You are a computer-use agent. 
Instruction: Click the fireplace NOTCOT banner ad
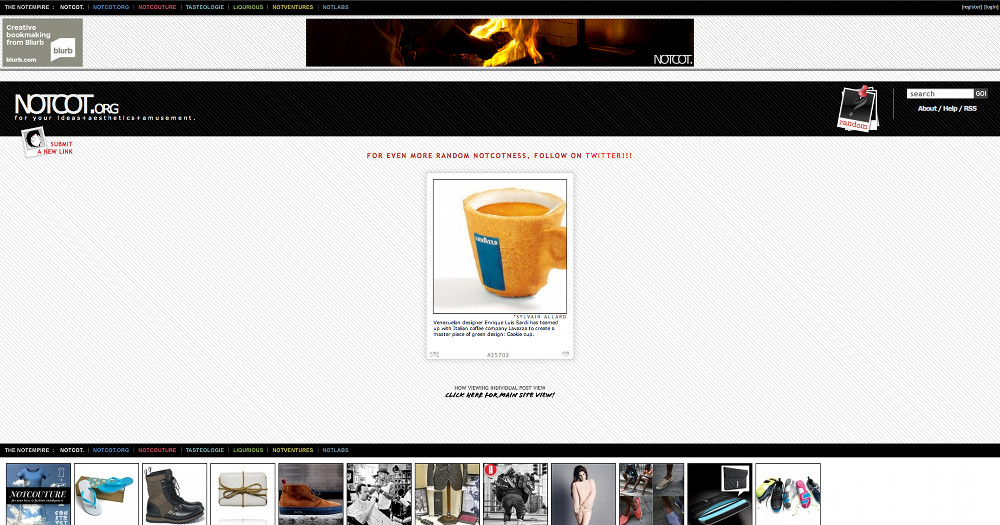click(499, 42)
